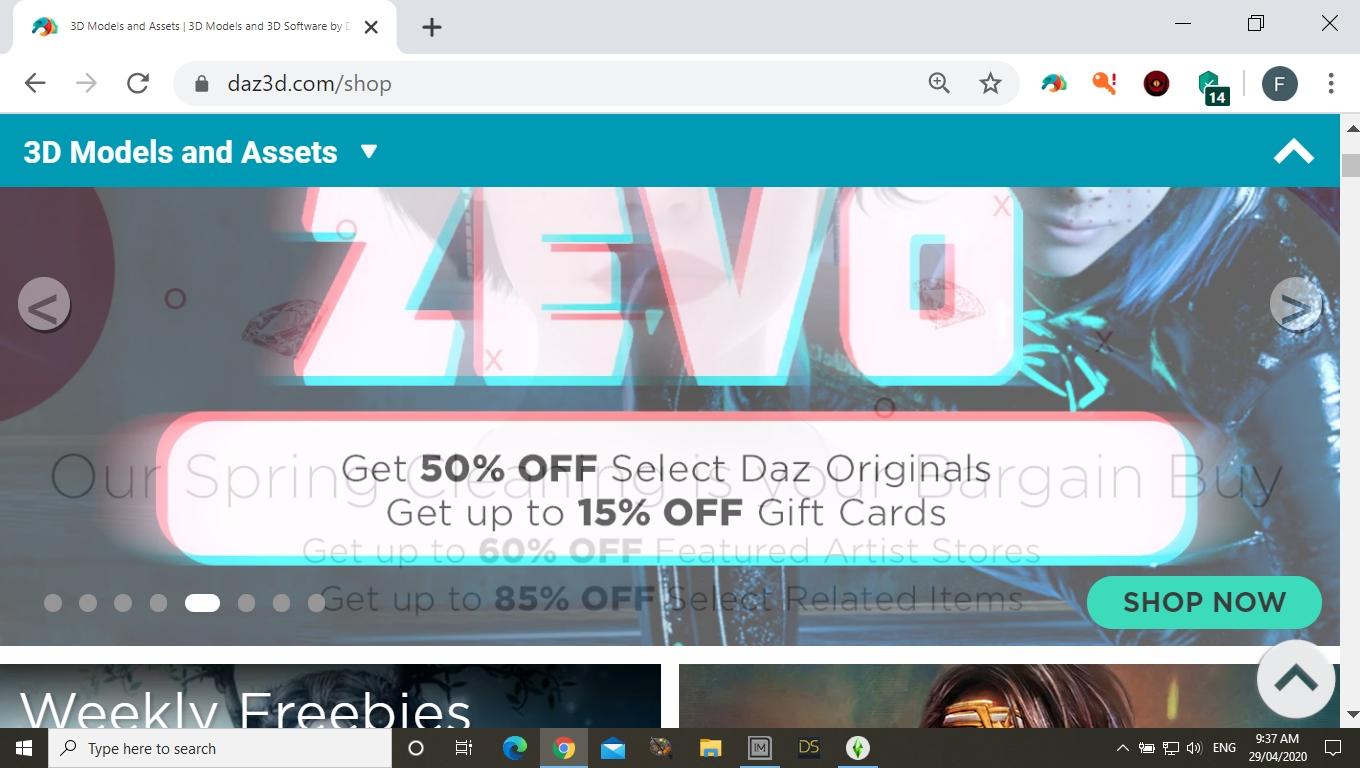The image size is (1360, 768).
Task: Reload the page with refresh icon
Action: 138,84
